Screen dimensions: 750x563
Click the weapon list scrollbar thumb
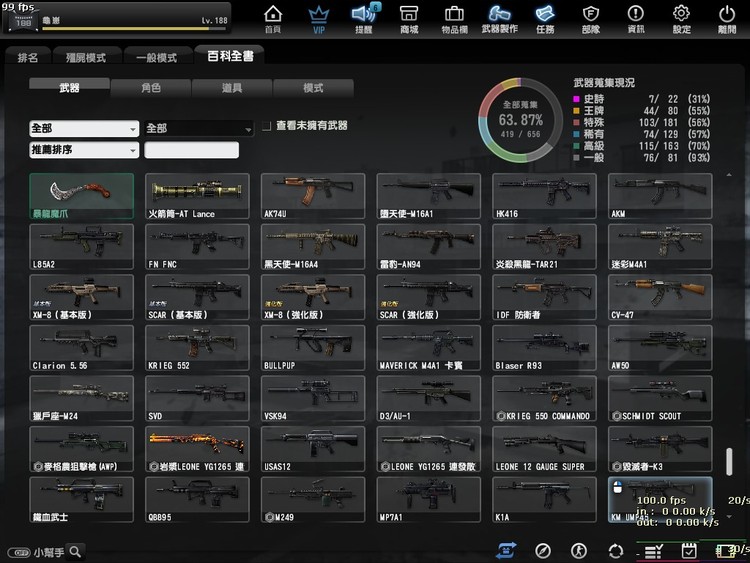(729, 462)
